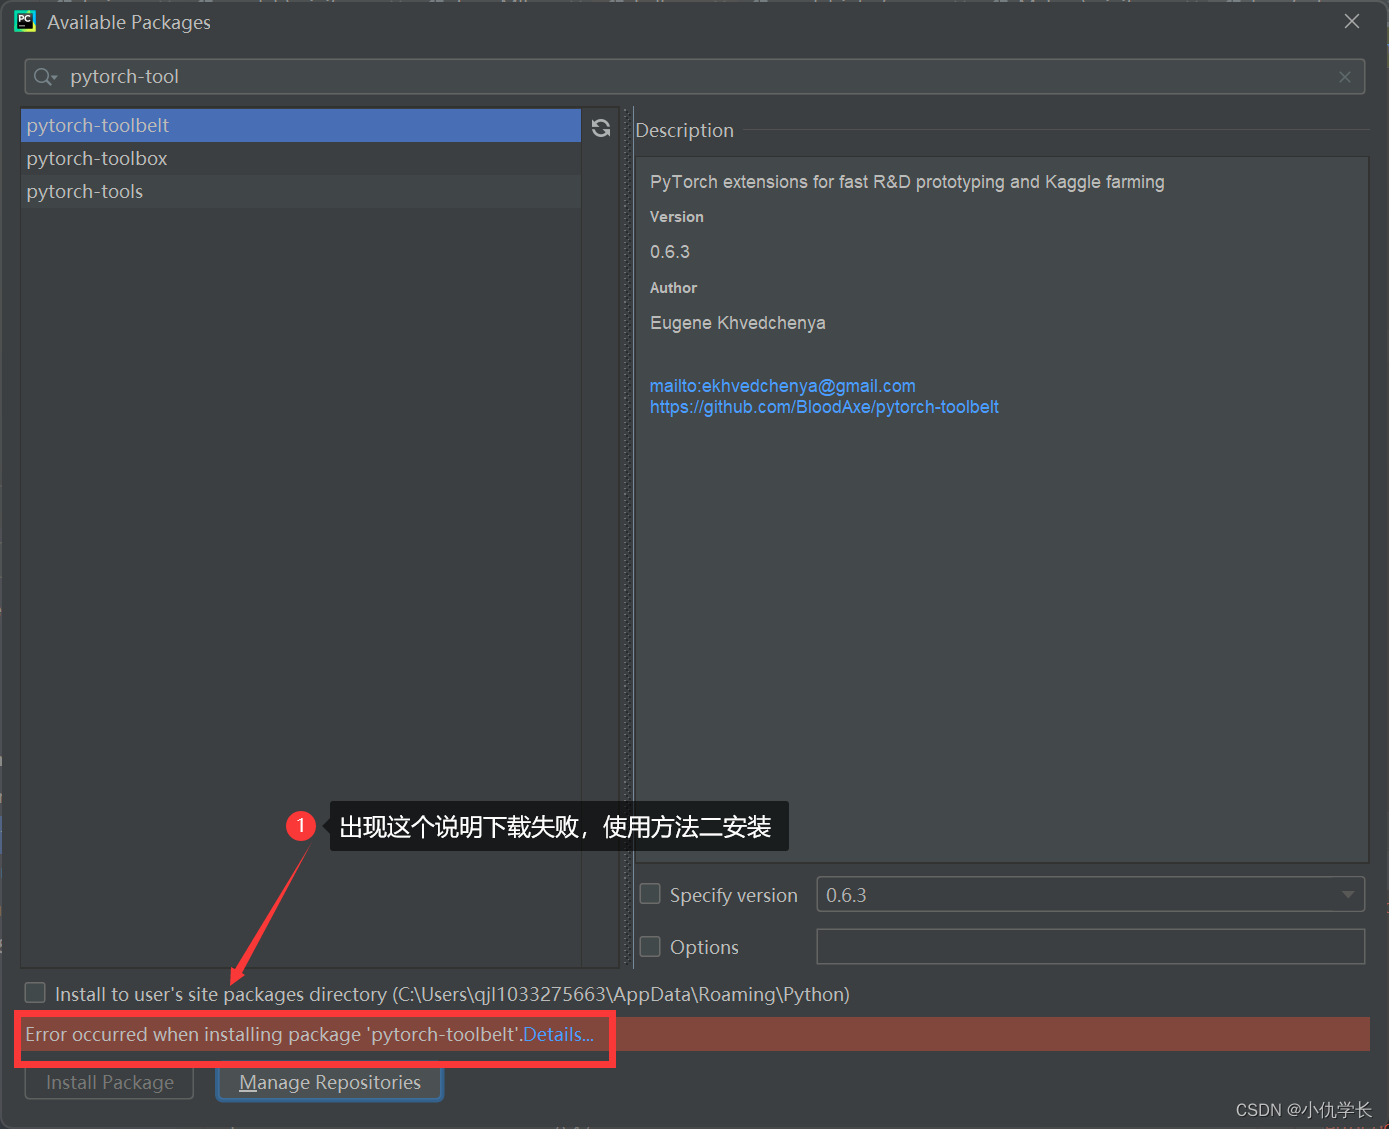Image resolution: width=1389 pixels, height=1129 pixels.
Task: Click the Options text input field
Action: [x=1091, y=946]
